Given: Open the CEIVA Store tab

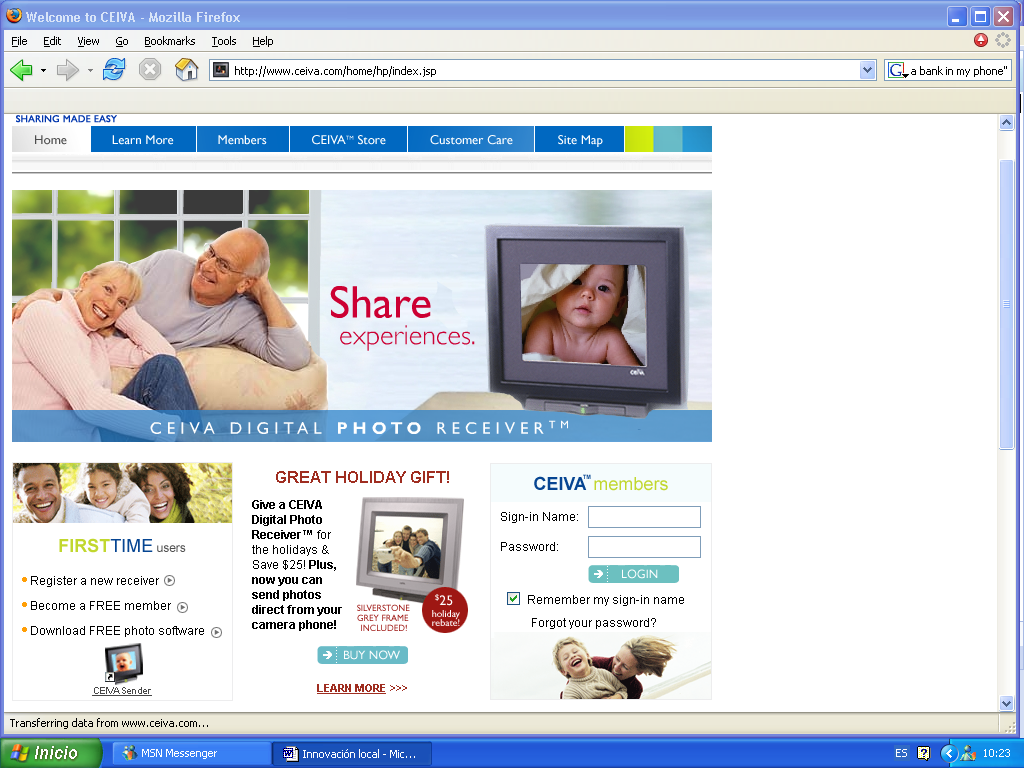Looking at the screenshot, I should click(348, 140).
